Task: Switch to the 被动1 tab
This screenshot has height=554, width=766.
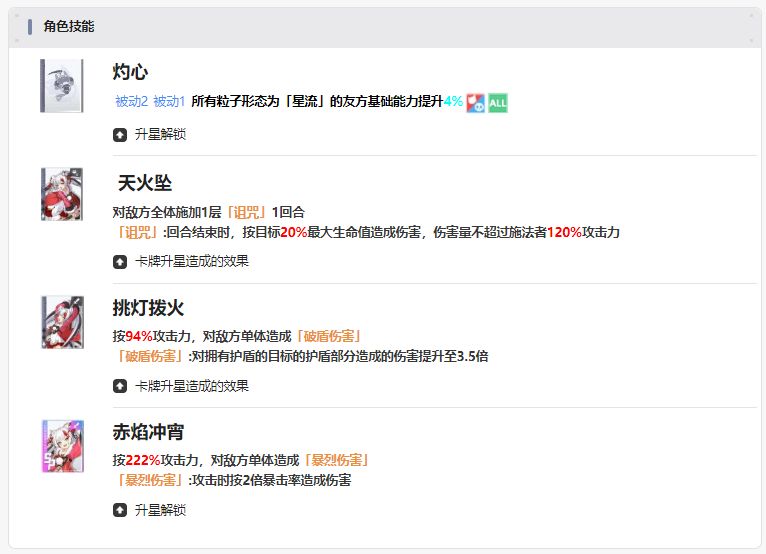Action: pyautogui.click(x=169, y=101)
